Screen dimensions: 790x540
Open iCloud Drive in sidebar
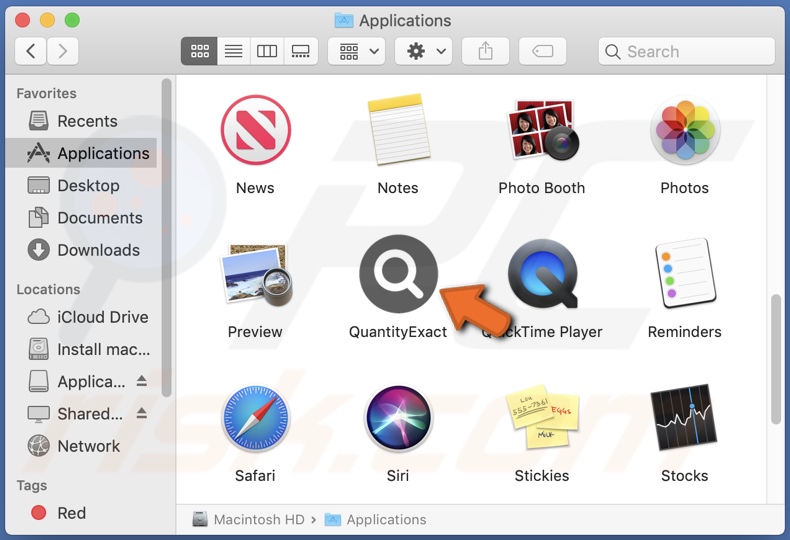coord(81,317)
